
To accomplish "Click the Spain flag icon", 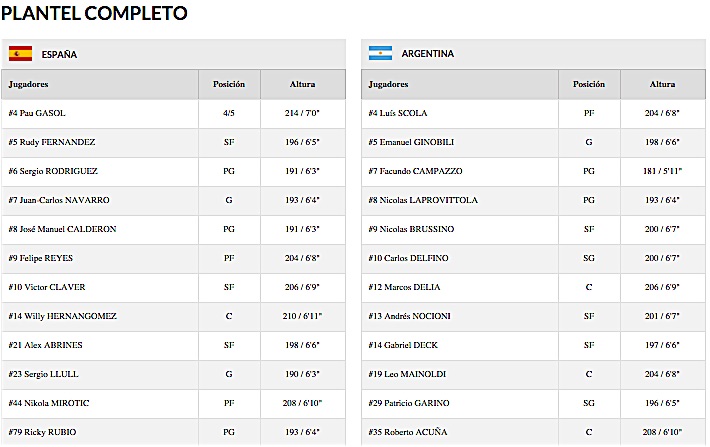I will 21,54.
